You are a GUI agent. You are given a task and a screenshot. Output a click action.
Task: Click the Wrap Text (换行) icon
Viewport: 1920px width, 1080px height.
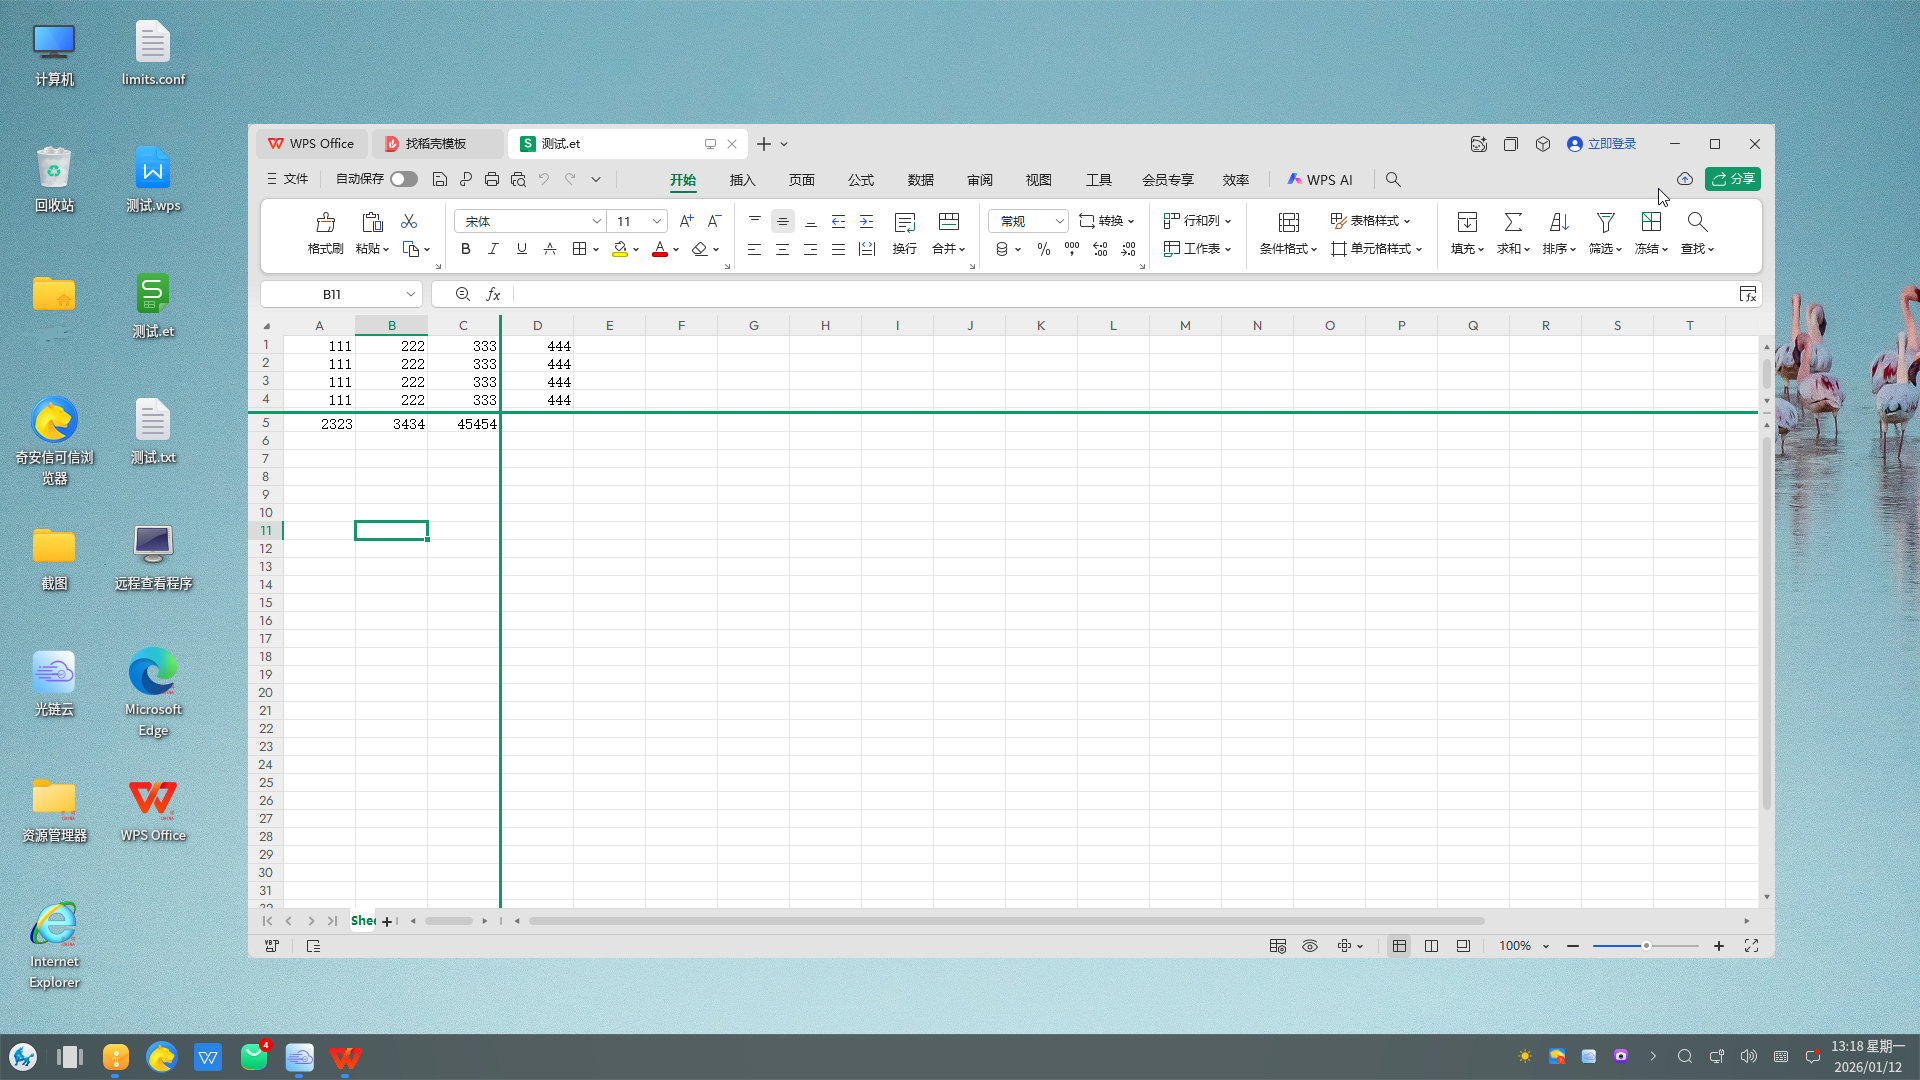click(904, 222)
